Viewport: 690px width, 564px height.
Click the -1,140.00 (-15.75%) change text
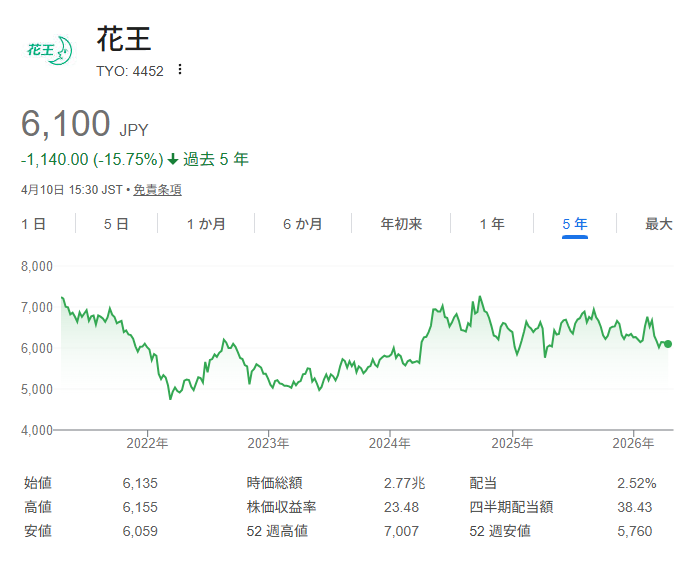click(92, 159)
